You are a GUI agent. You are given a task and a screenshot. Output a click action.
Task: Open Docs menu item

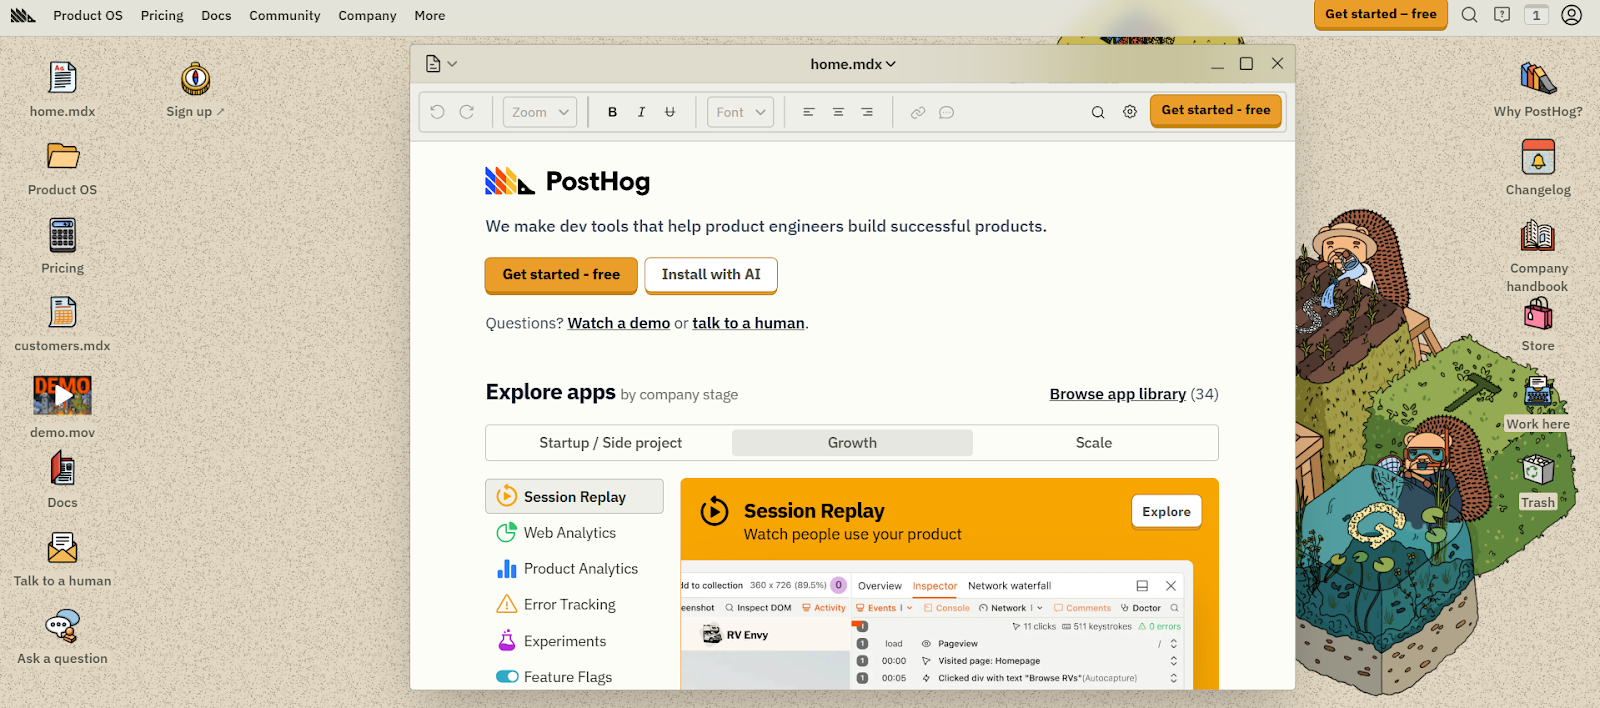(216, 15)
